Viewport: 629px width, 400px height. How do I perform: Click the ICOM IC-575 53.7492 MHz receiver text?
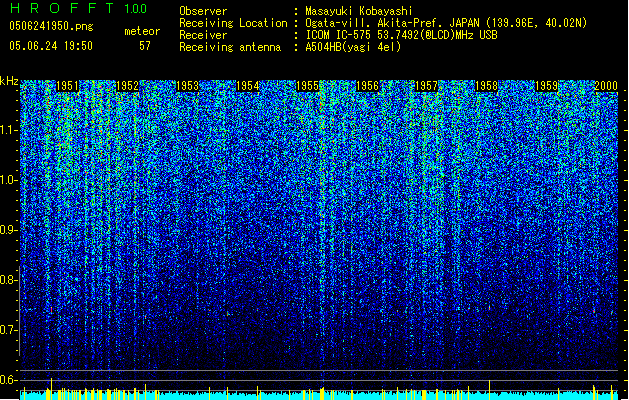[401, 35]
